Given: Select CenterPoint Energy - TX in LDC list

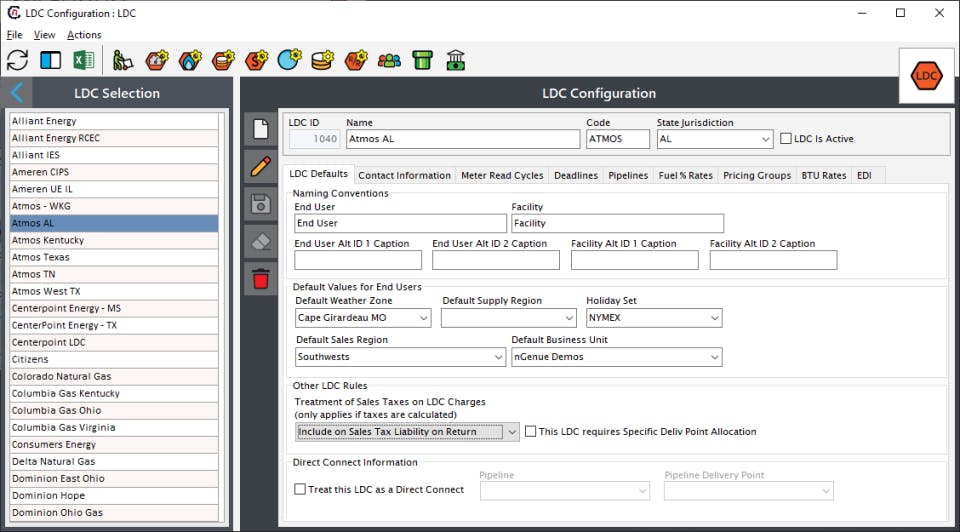Looking at the screenshot, I should coord(114,326).
